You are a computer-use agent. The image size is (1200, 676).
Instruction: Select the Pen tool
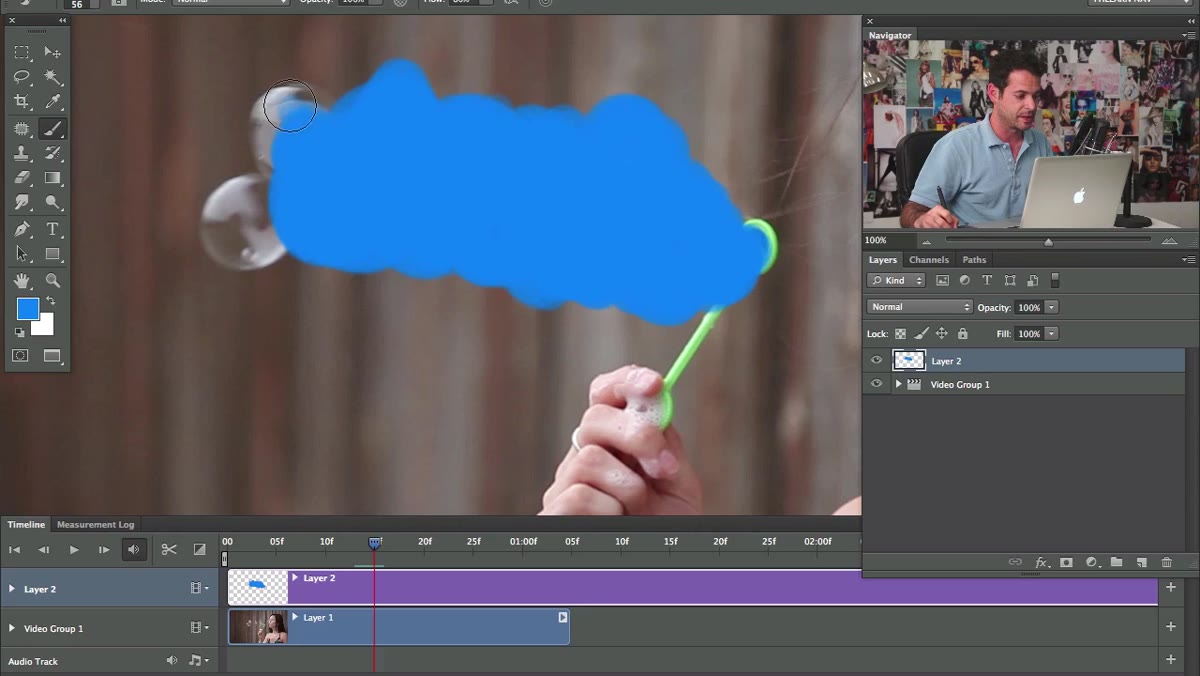pos(22,229)
